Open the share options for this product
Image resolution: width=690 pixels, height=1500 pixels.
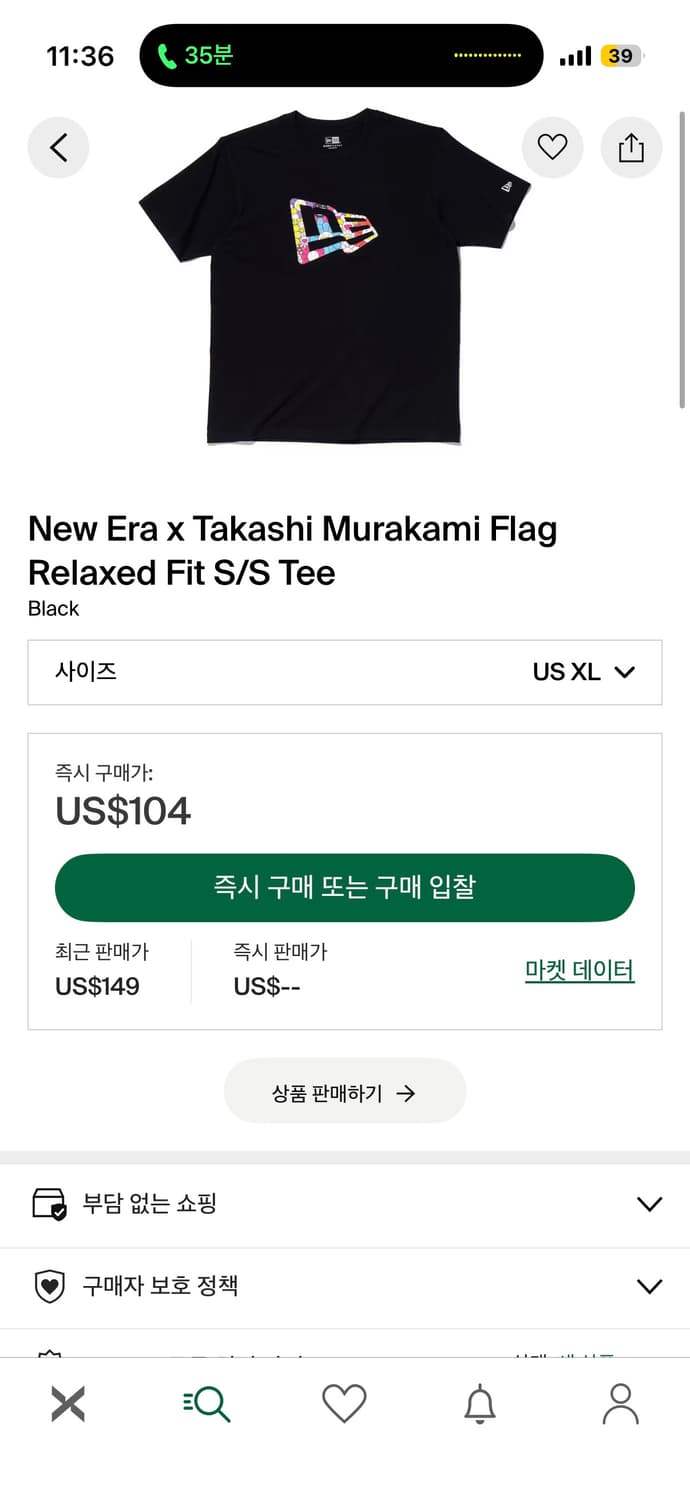pos(631,147)
